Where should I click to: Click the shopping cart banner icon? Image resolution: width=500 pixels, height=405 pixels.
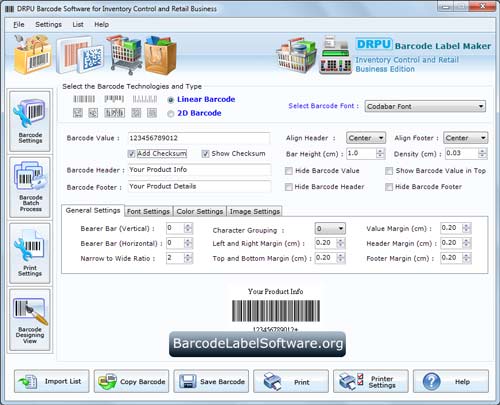124,54
